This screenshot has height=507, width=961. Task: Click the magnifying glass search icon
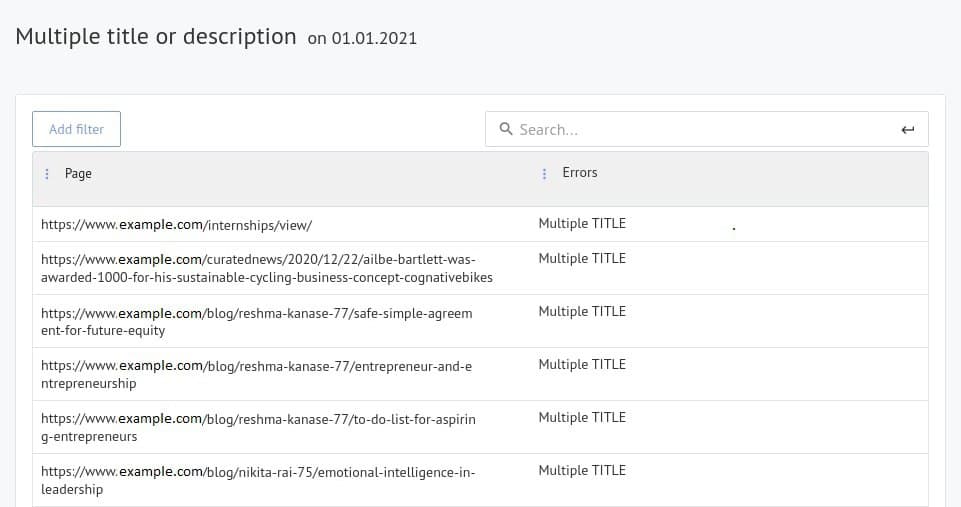coord(506,129)
